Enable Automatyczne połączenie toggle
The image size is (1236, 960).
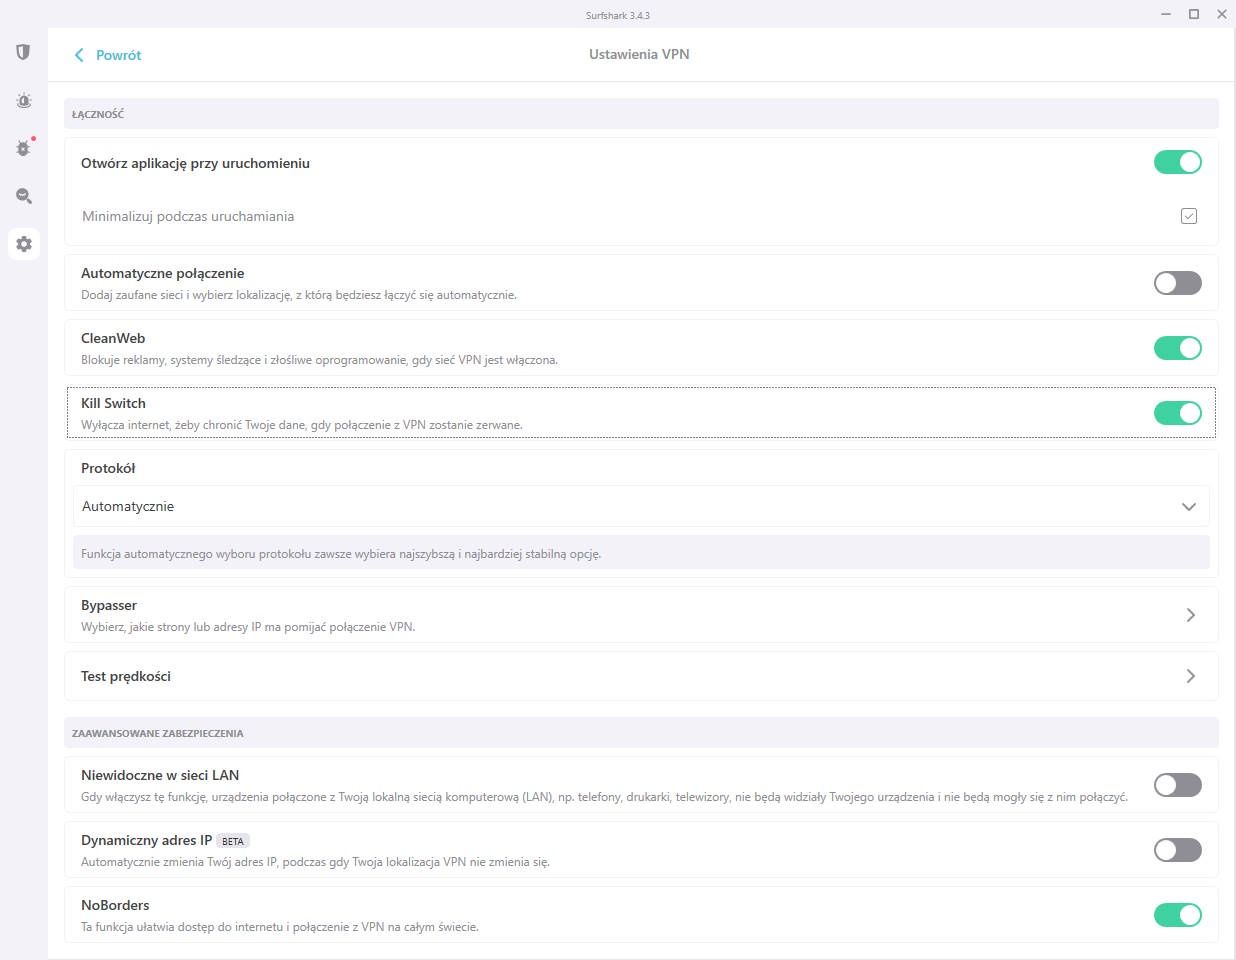pyautogui.click(x=1177, y=283)
